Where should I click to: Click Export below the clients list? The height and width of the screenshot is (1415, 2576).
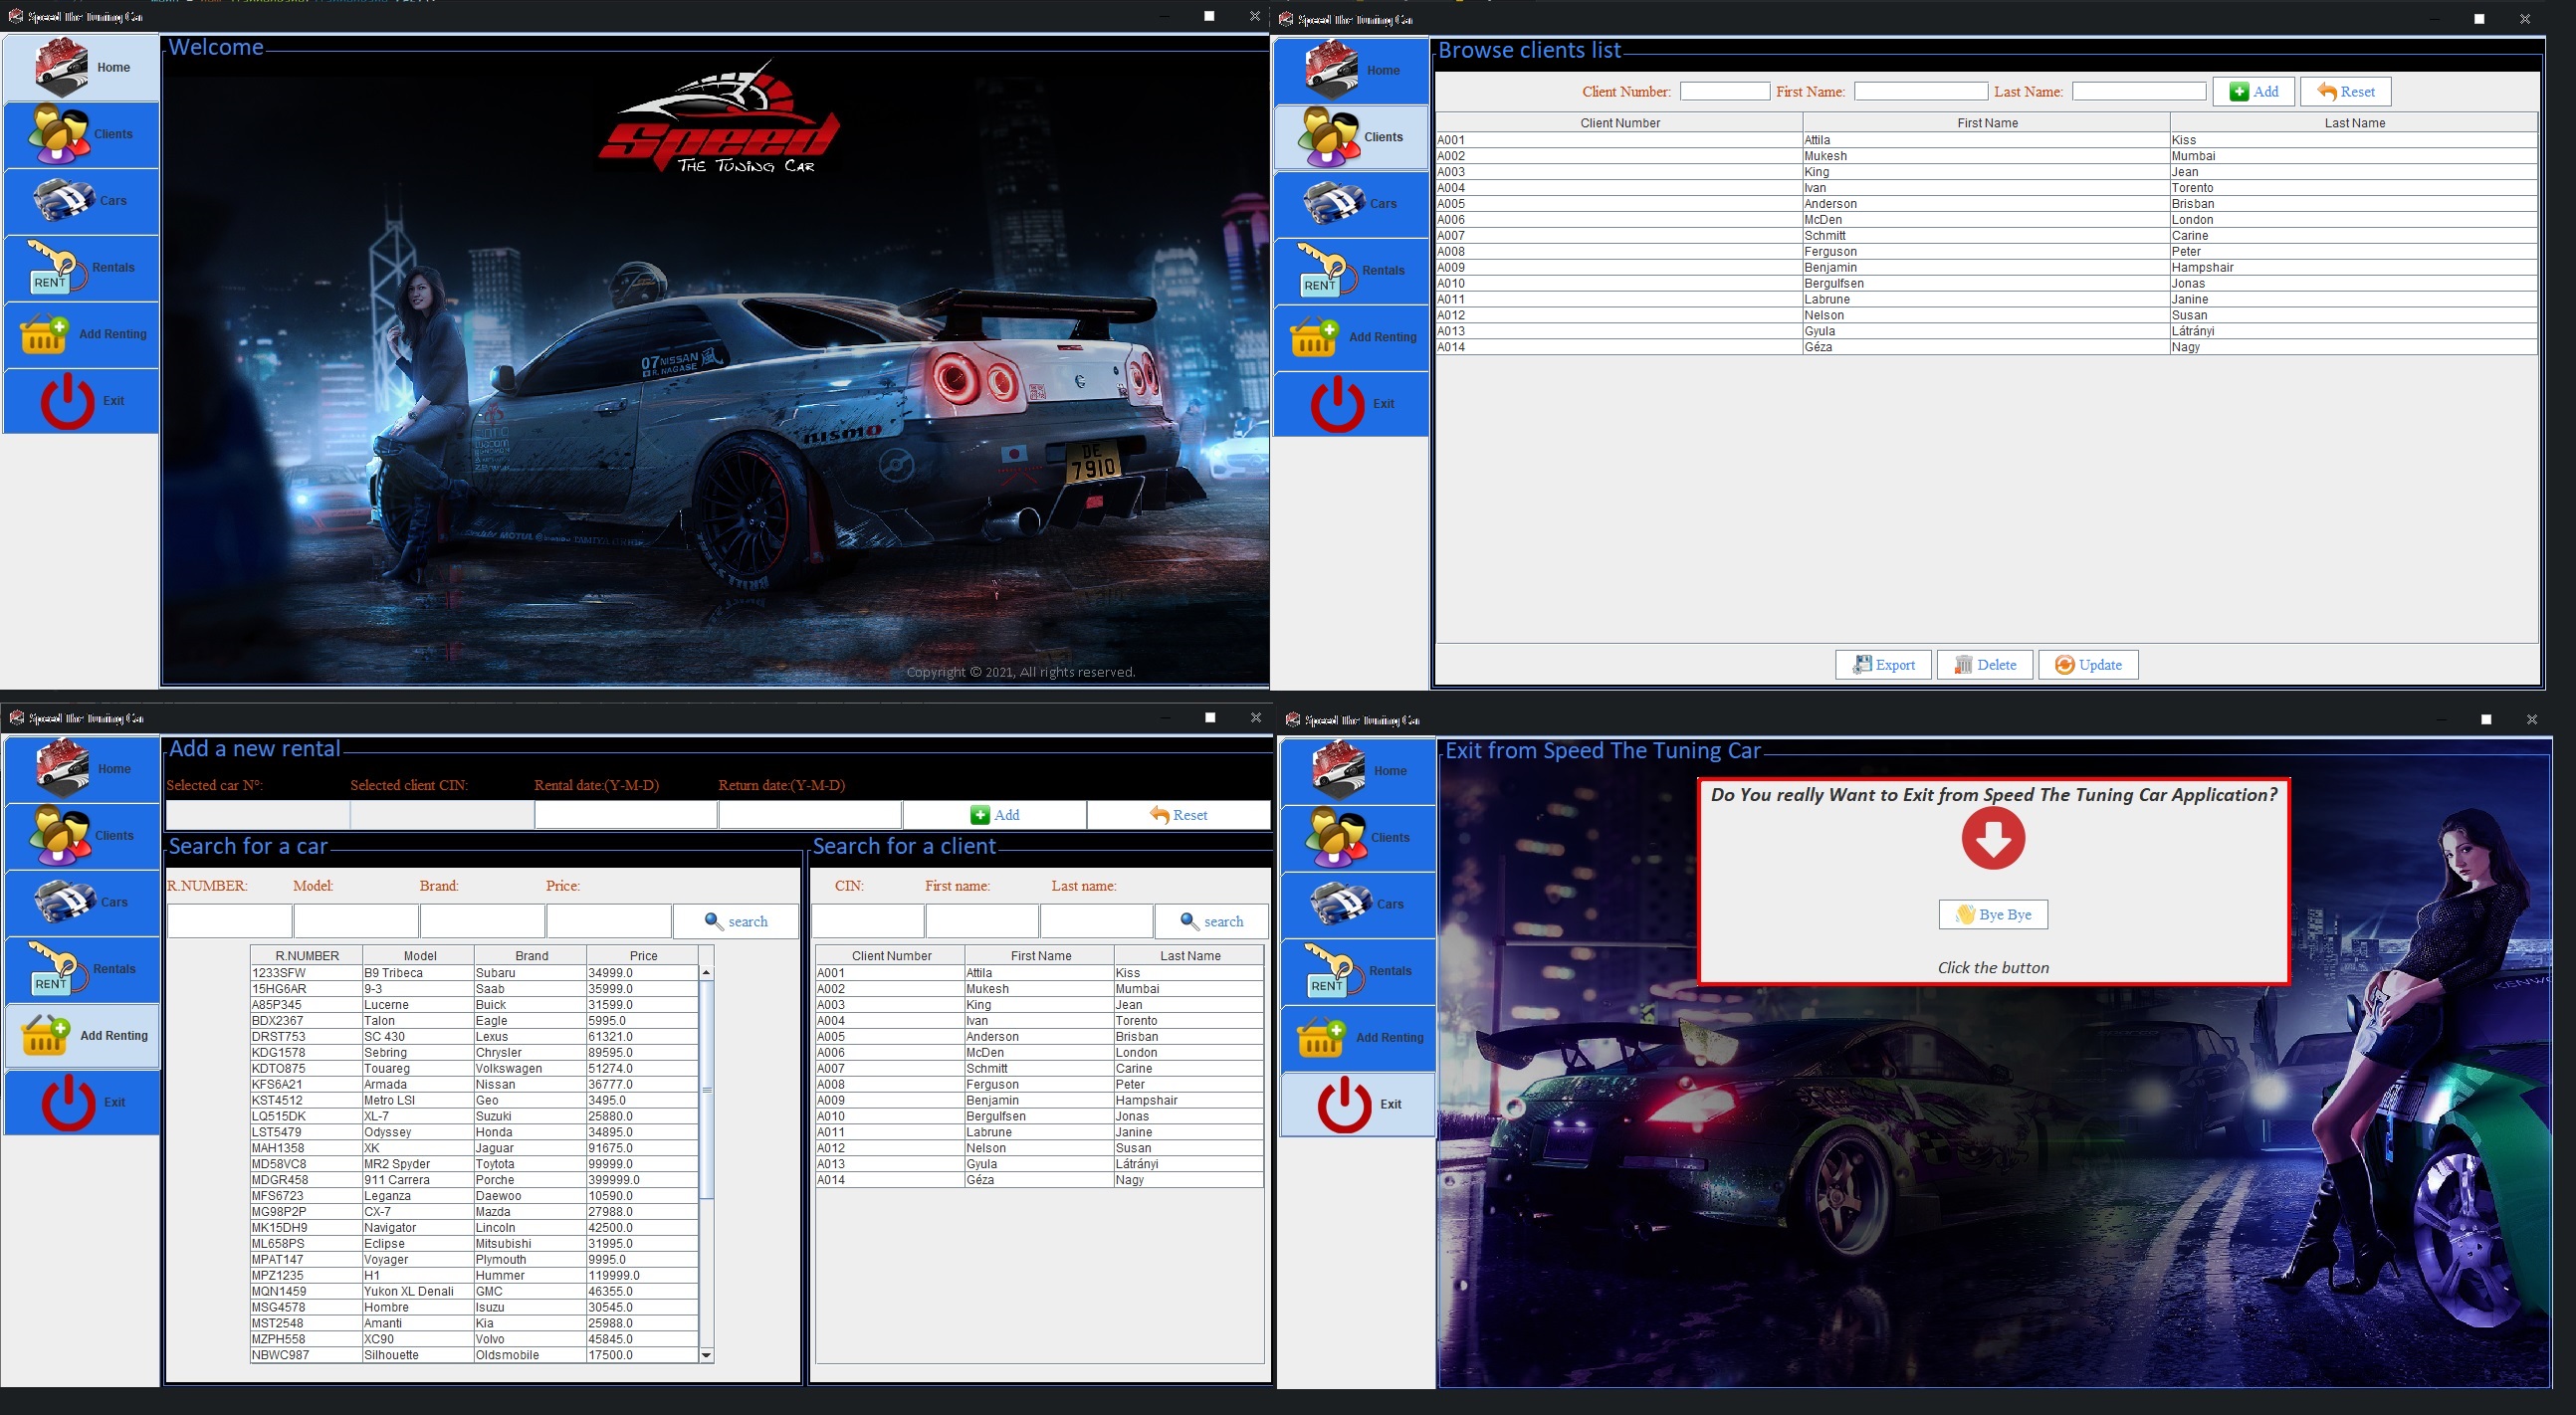[x=1883, y=665]
